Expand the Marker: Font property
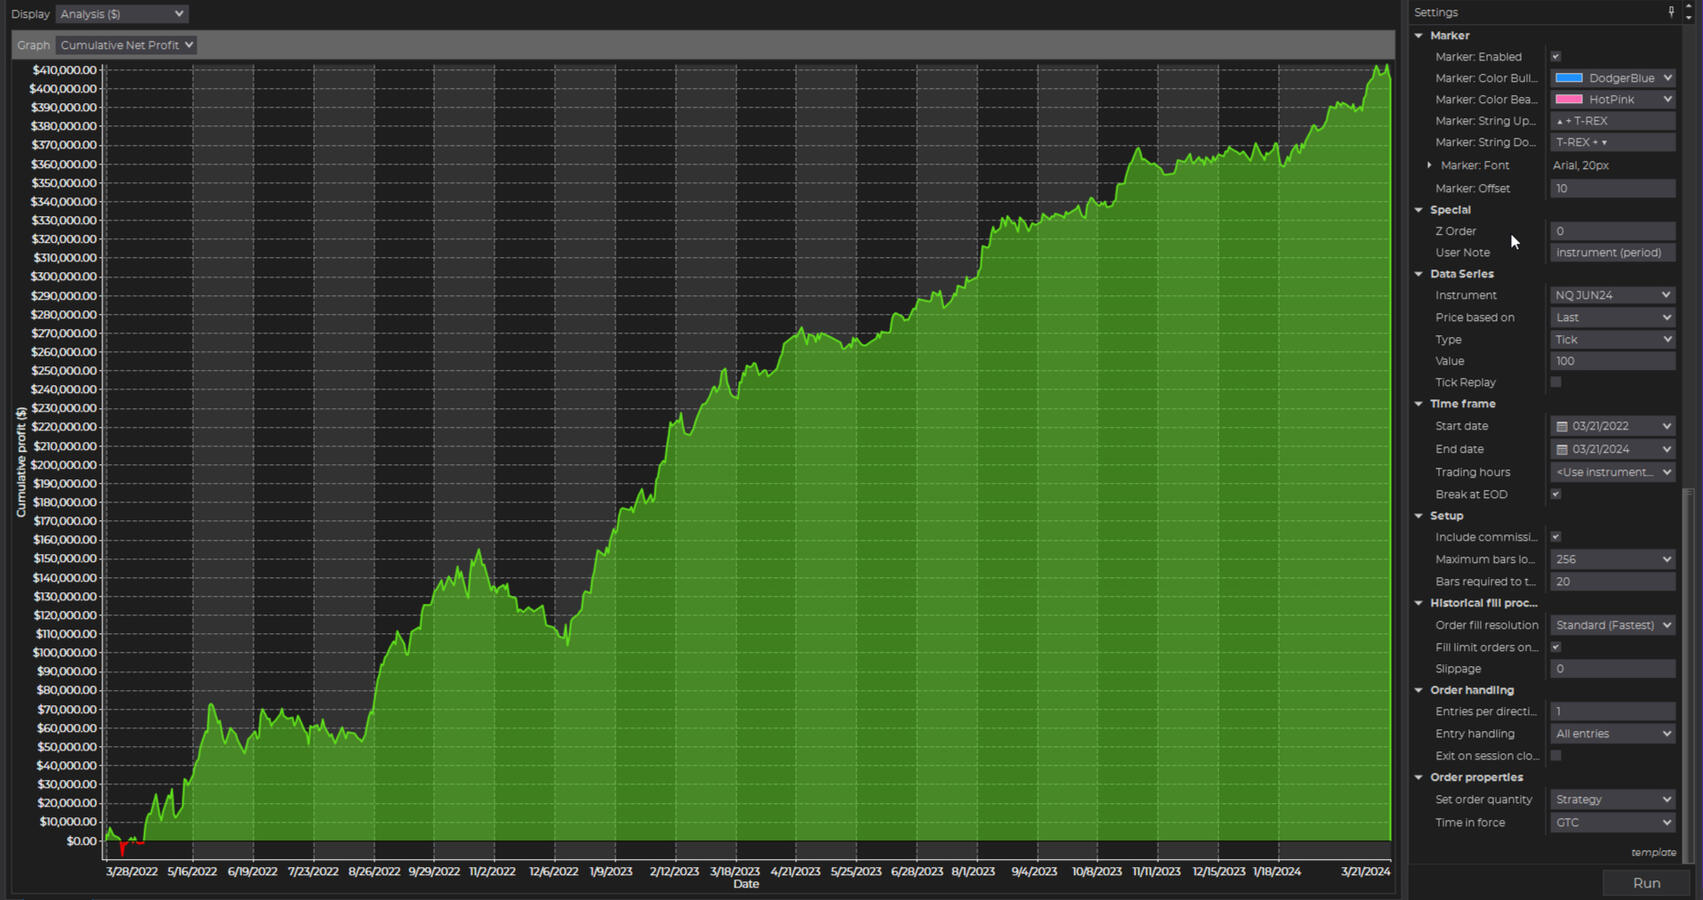This screenshot has height=900, width=1703. point(1429,165)
